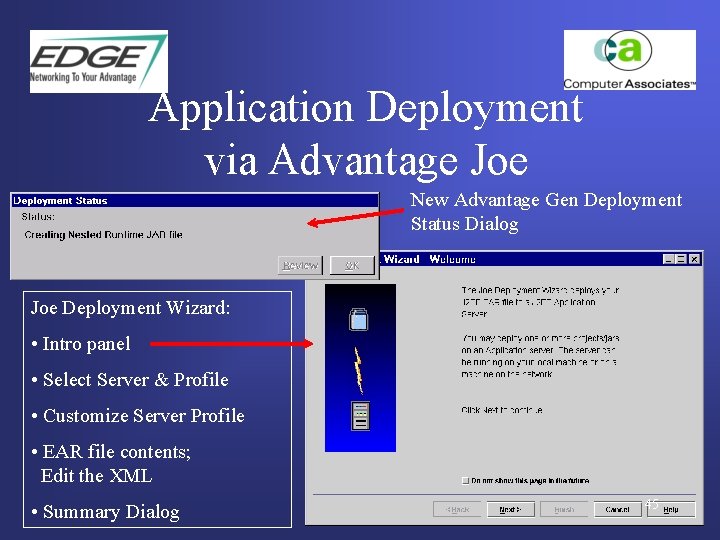Click the 'Intro panel' bullet text
Image resolution: width=720 pixels, height=540 pixels.
[x=86, y=344]
